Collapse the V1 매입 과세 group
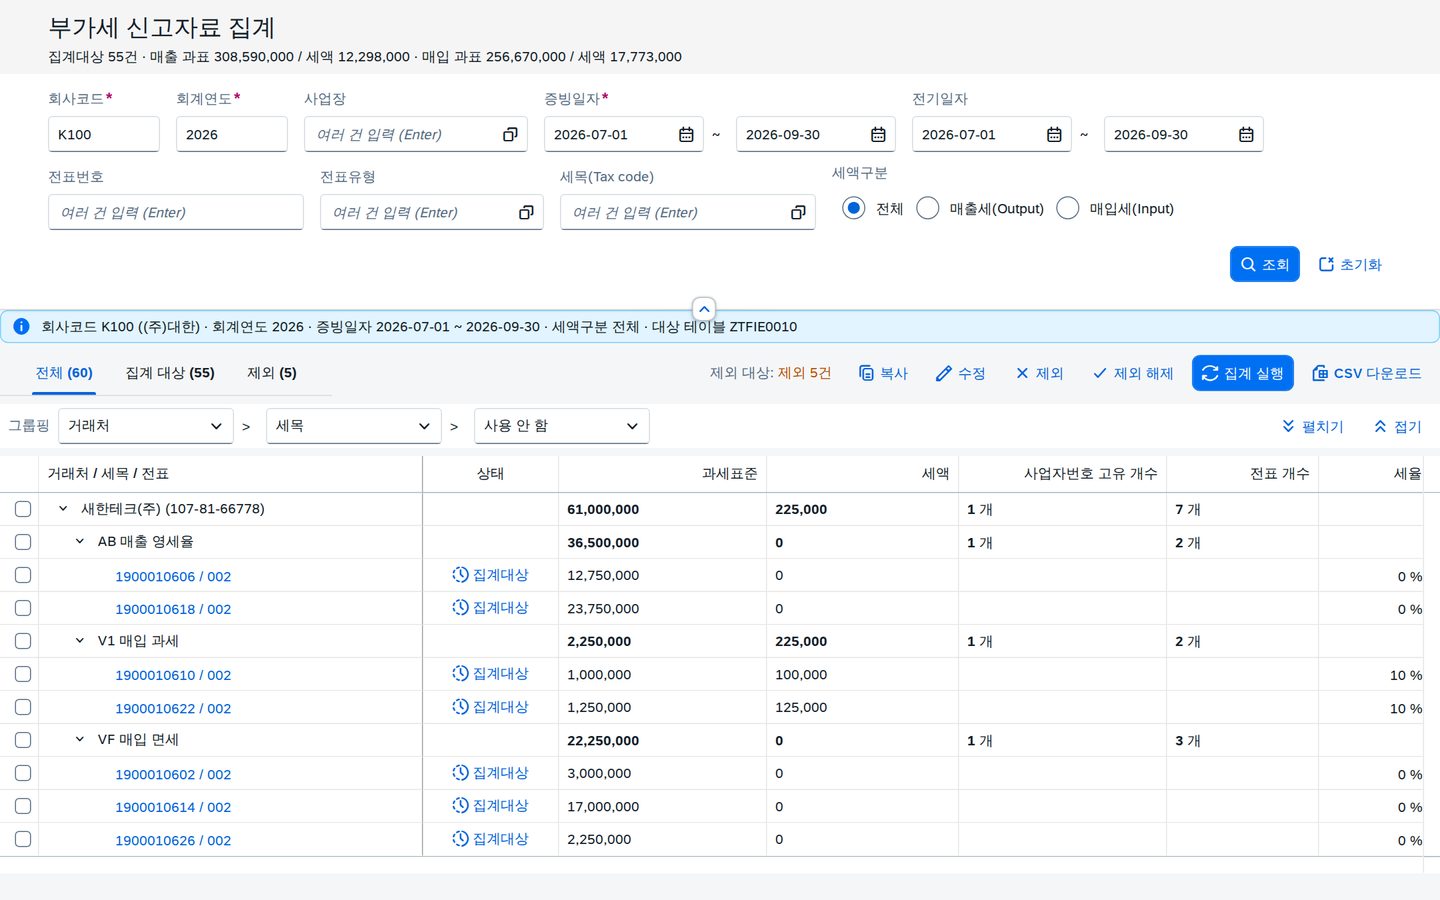The image size is (1440, 900). click(x=80, y=641)
